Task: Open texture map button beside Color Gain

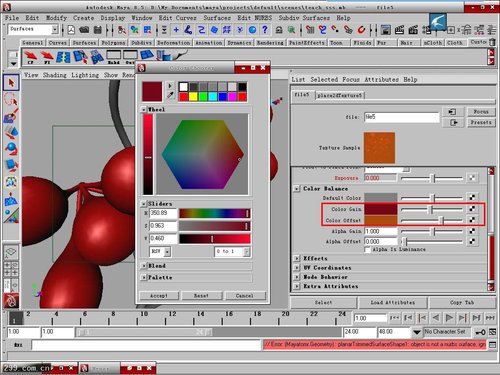Action: coord(472,209)
